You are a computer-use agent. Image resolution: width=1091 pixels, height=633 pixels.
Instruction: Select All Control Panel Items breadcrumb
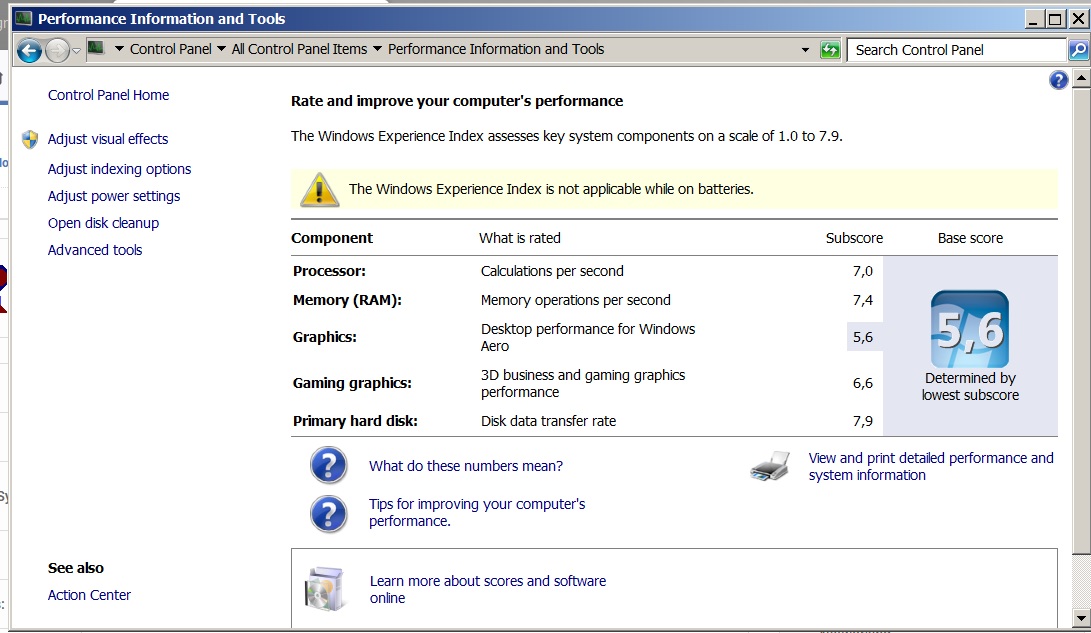[x=299, y=49]
